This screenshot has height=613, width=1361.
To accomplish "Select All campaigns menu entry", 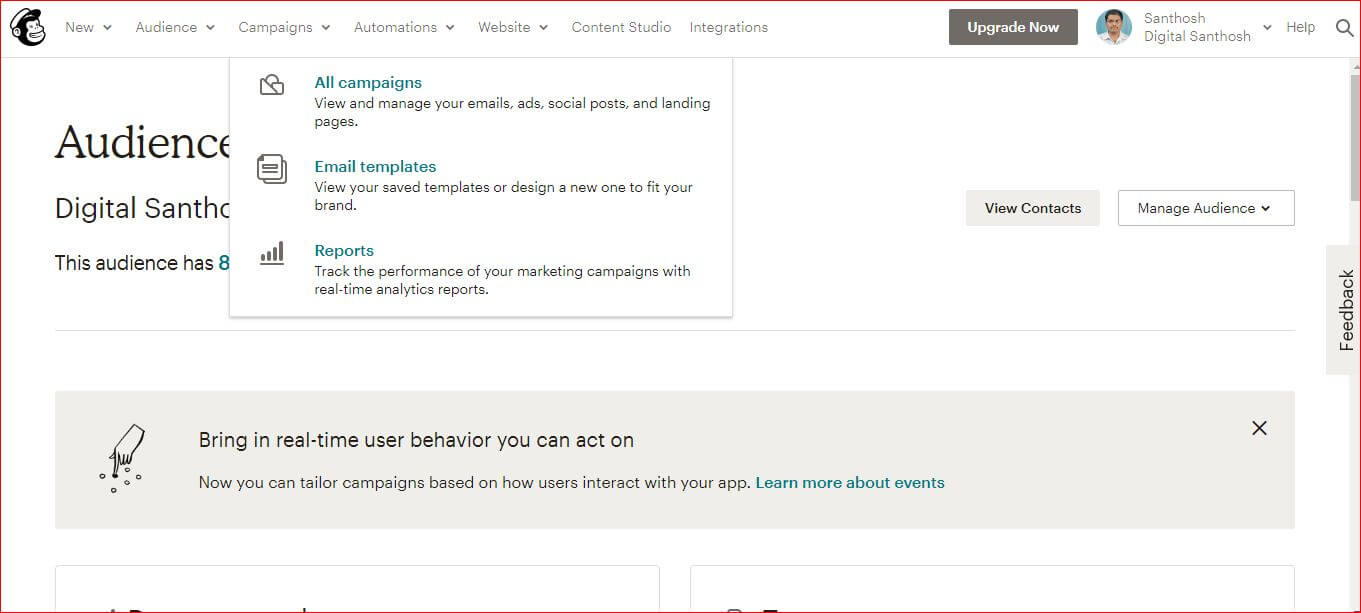I will [368, 83].
